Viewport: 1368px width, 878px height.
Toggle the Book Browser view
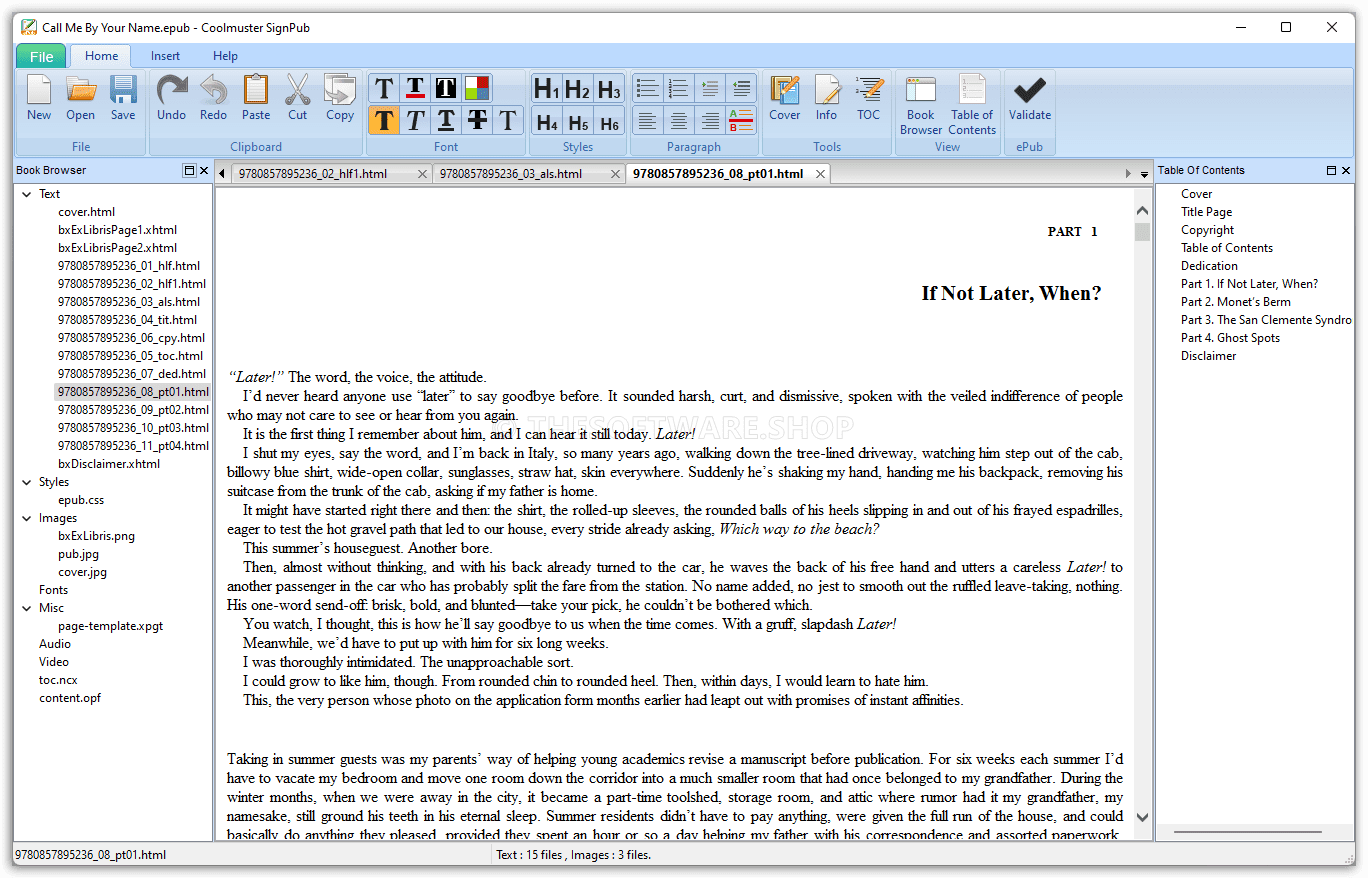(921, 105)
